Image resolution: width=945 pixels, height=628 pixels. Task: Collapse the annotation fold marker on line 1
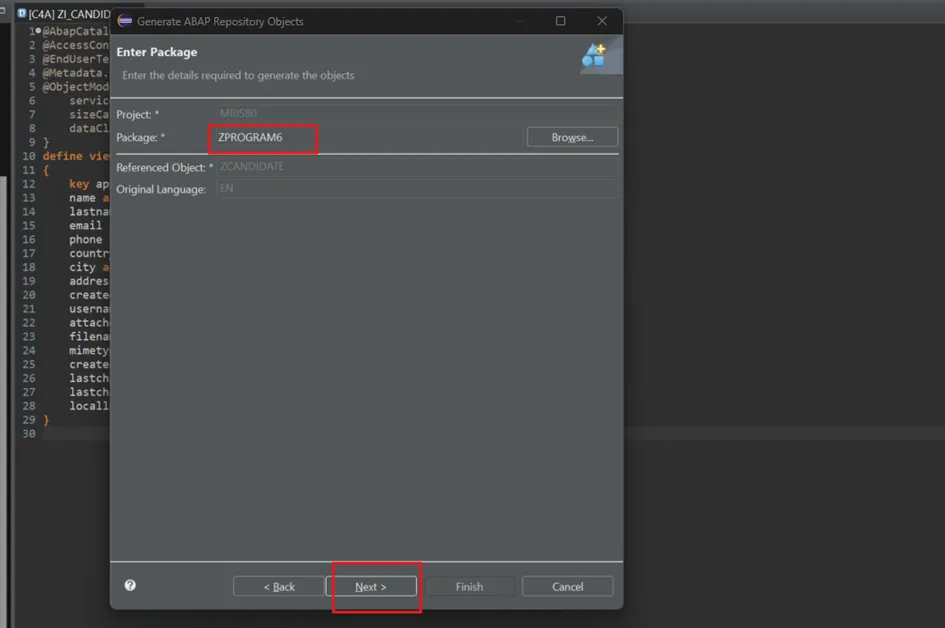[x=38, y=31]
